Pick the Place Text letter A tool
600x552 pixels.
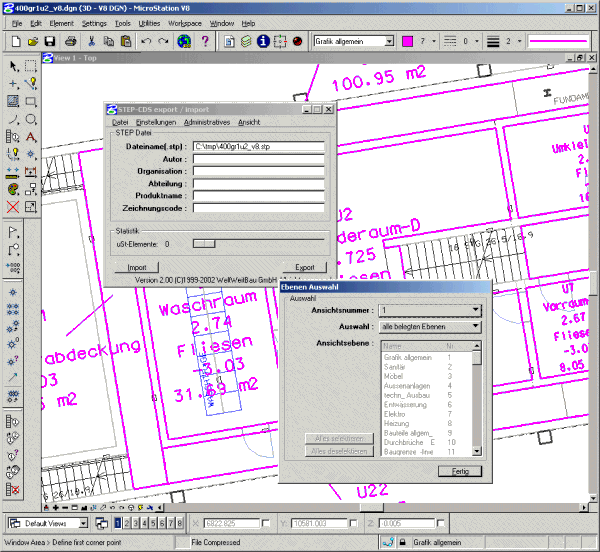click(x=31, y=137)
